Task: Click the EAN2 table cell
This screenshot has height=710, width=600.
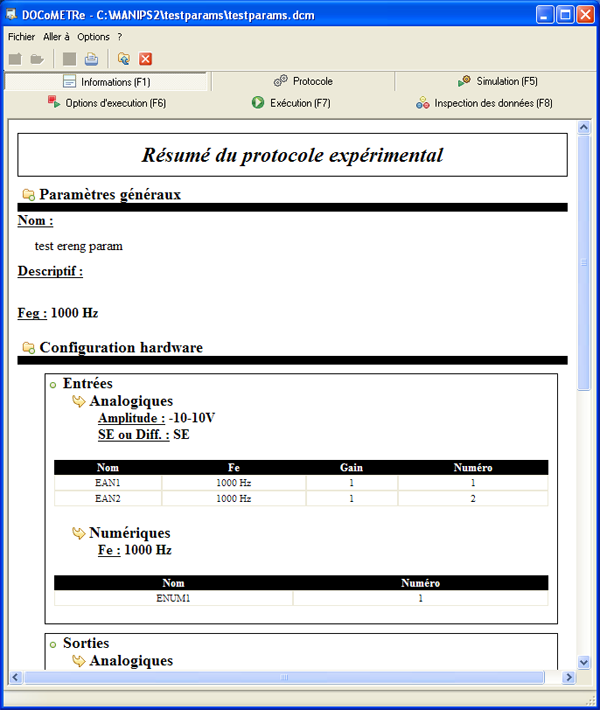Action: (x=107, y=499)
